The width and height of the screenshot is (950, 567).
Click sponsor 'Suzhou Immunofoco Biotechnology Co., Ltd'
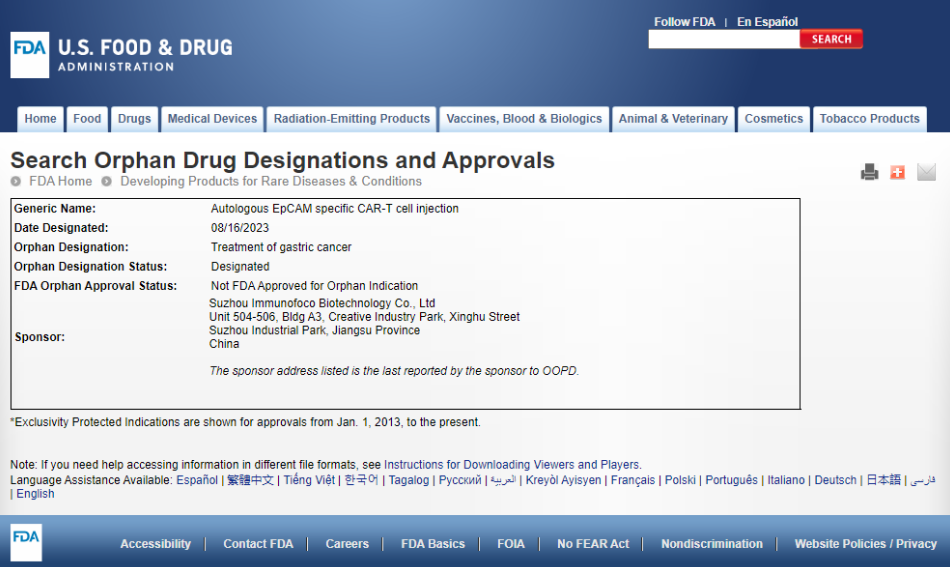(x=322, y=303)
